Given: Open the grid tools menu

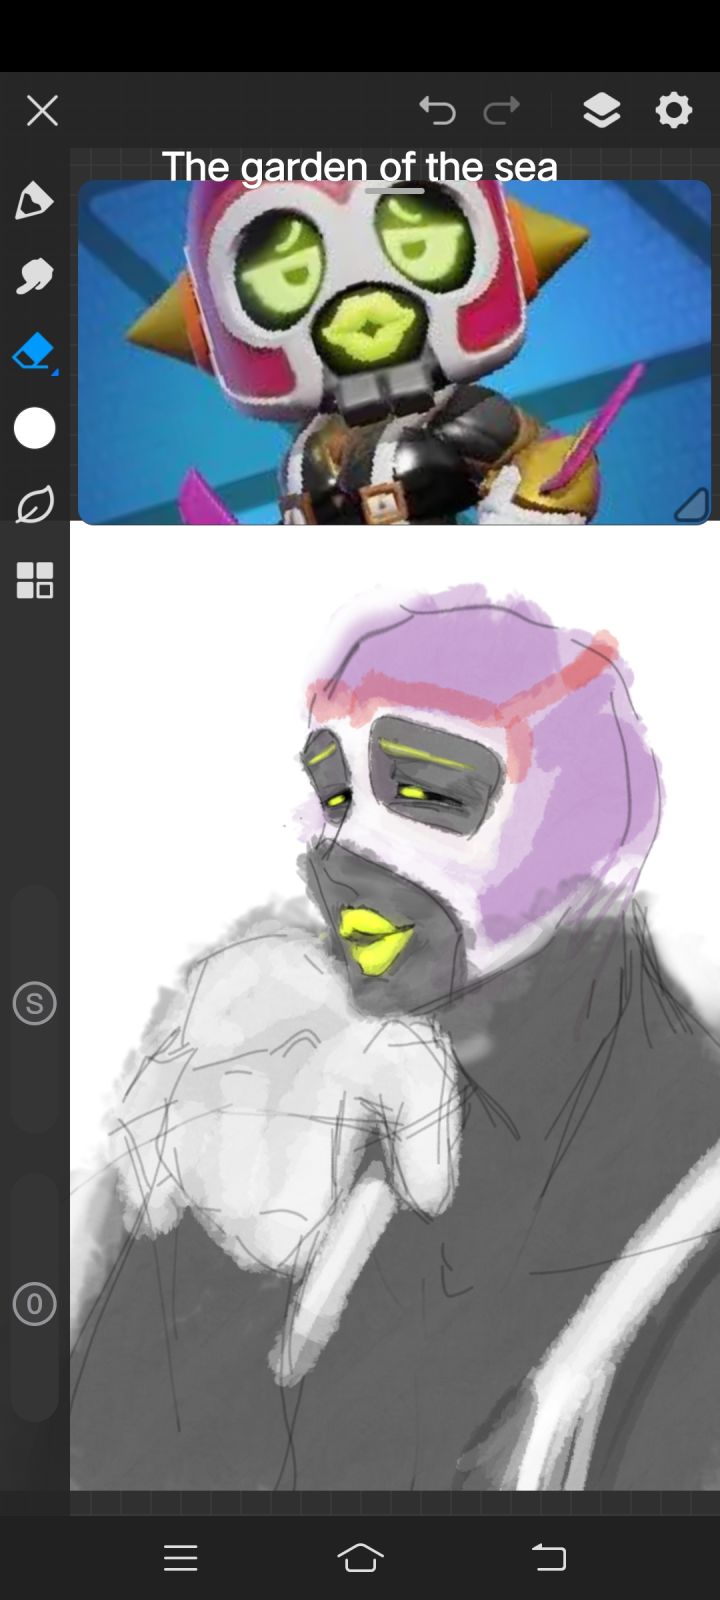Looking at the screenshot, I should tap(34, 580).
